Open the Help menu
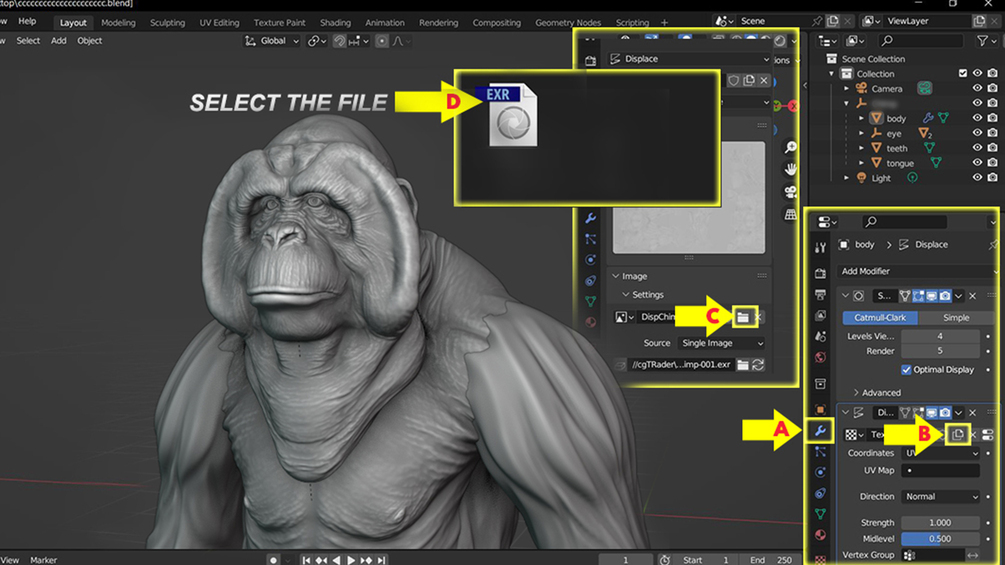 point(27,22)
